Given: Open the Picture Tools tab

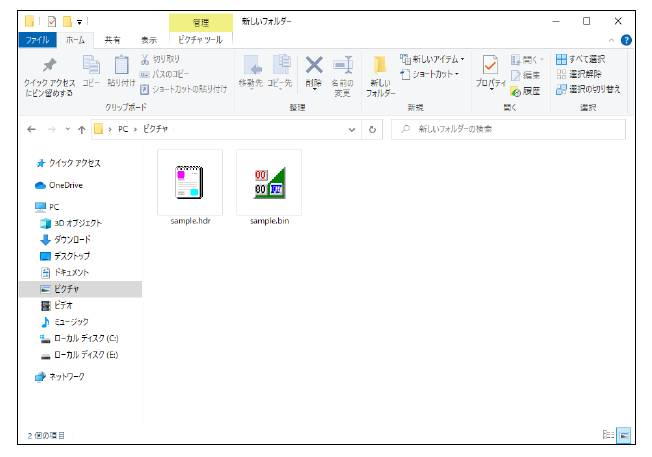Looking at the screenshot, I should pos(200,40).
